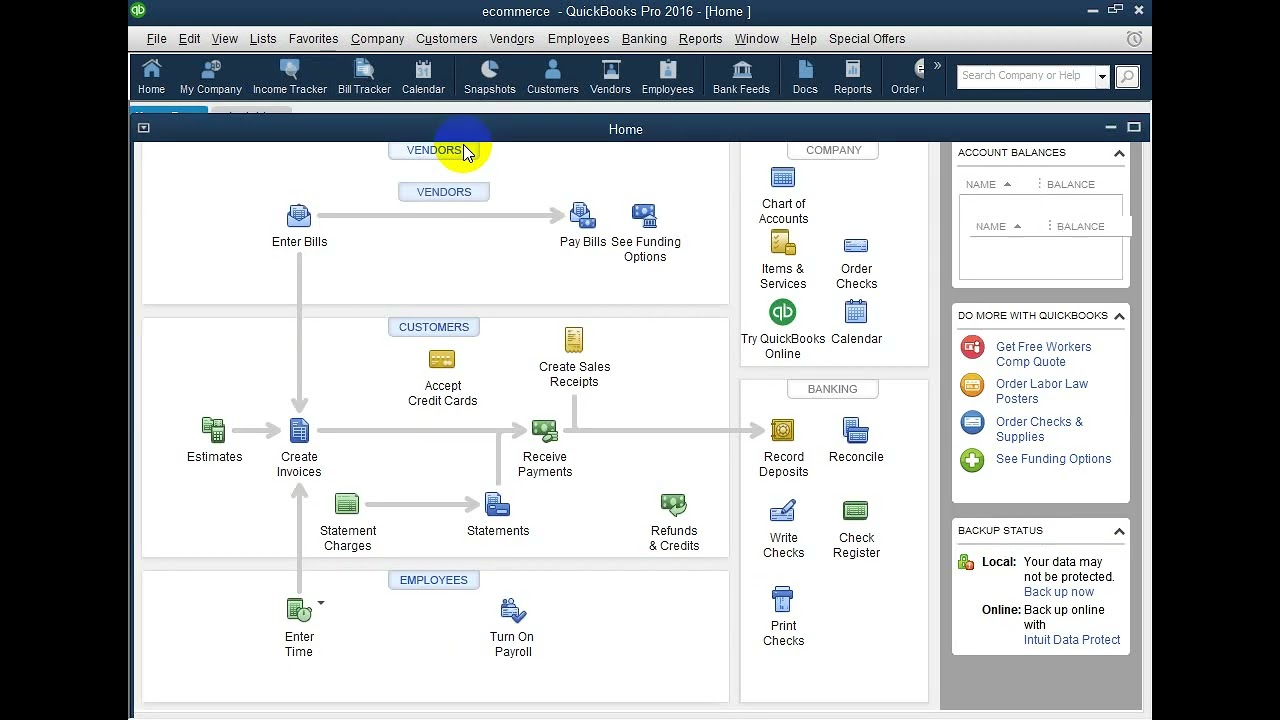Open the Edit menu
Screen dimensions: 1280x720
click(x=189, y=39)
